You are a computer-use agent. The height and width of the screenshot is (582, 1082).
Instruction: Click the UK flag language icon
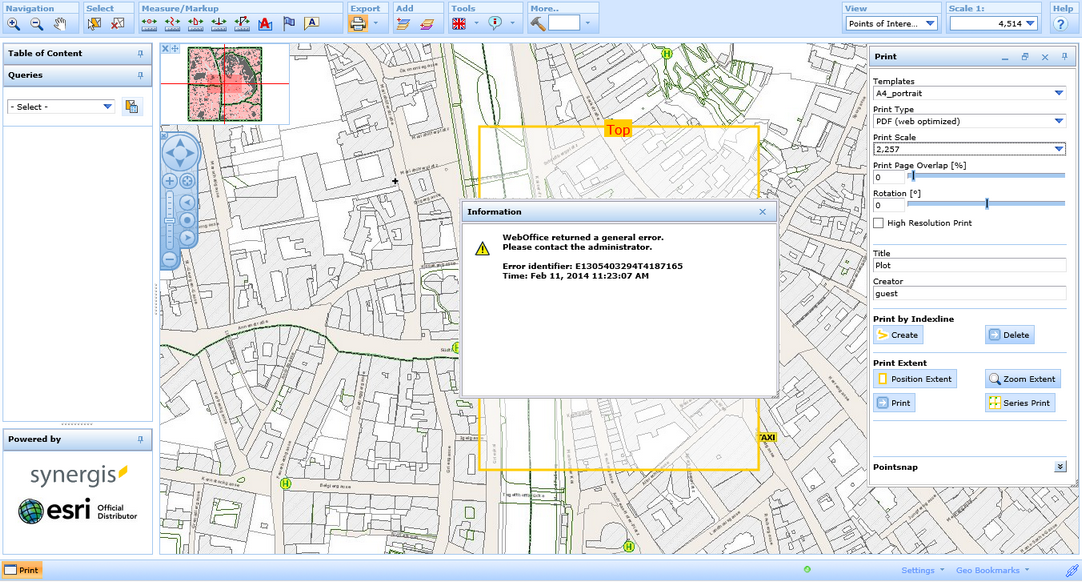(460, 23)
